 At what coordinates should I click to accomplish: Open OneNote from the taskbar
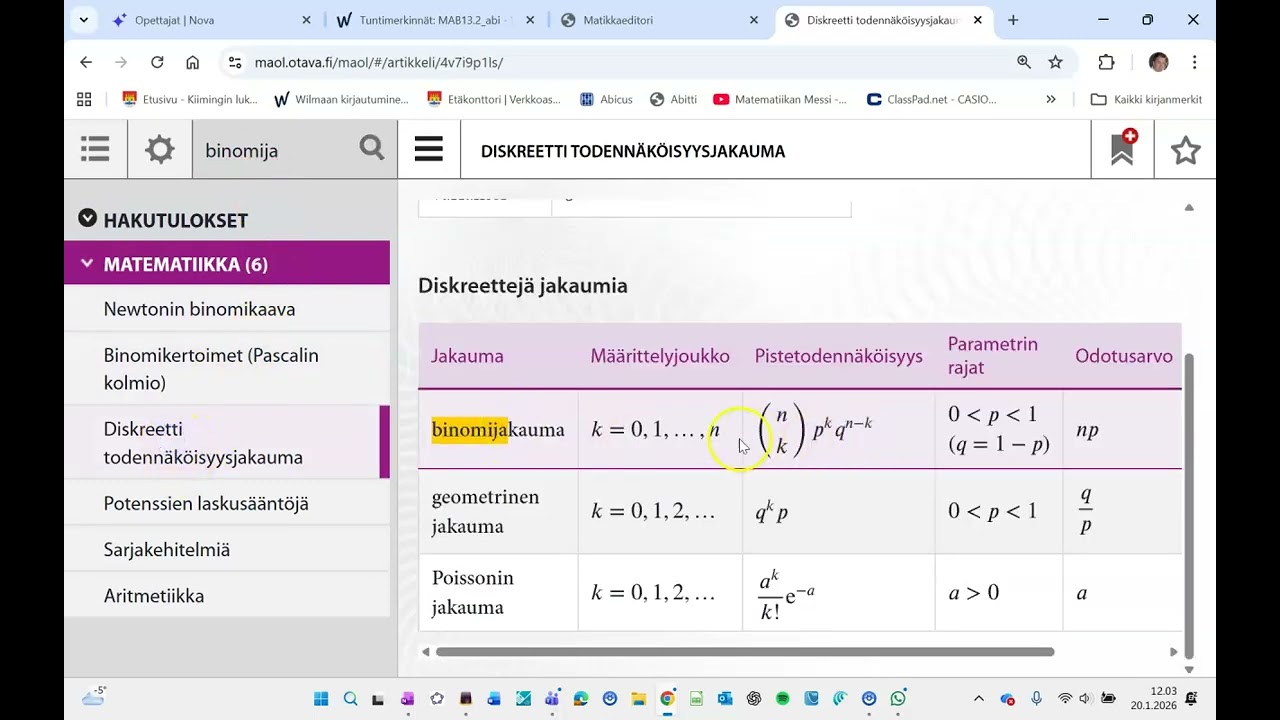(x=407, y=699)
